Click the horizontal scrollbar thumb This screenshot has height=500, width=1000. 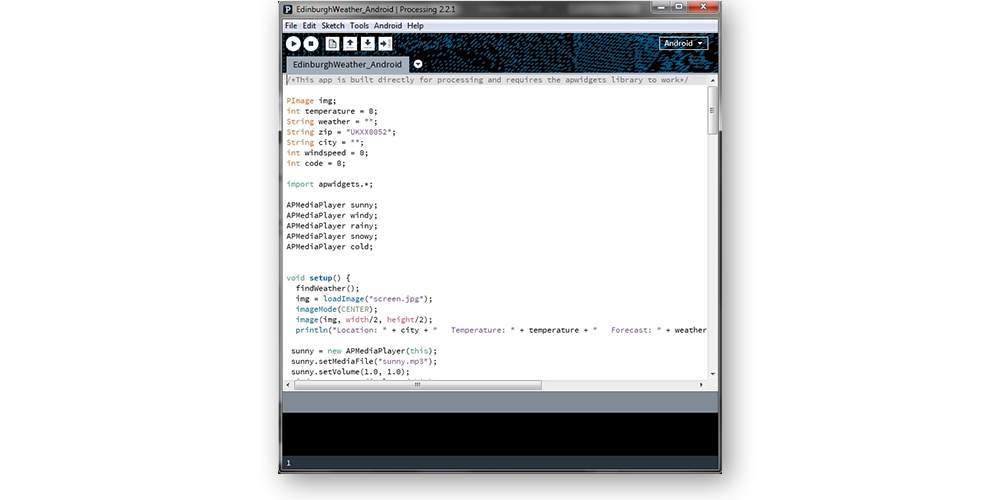(418, 385)
